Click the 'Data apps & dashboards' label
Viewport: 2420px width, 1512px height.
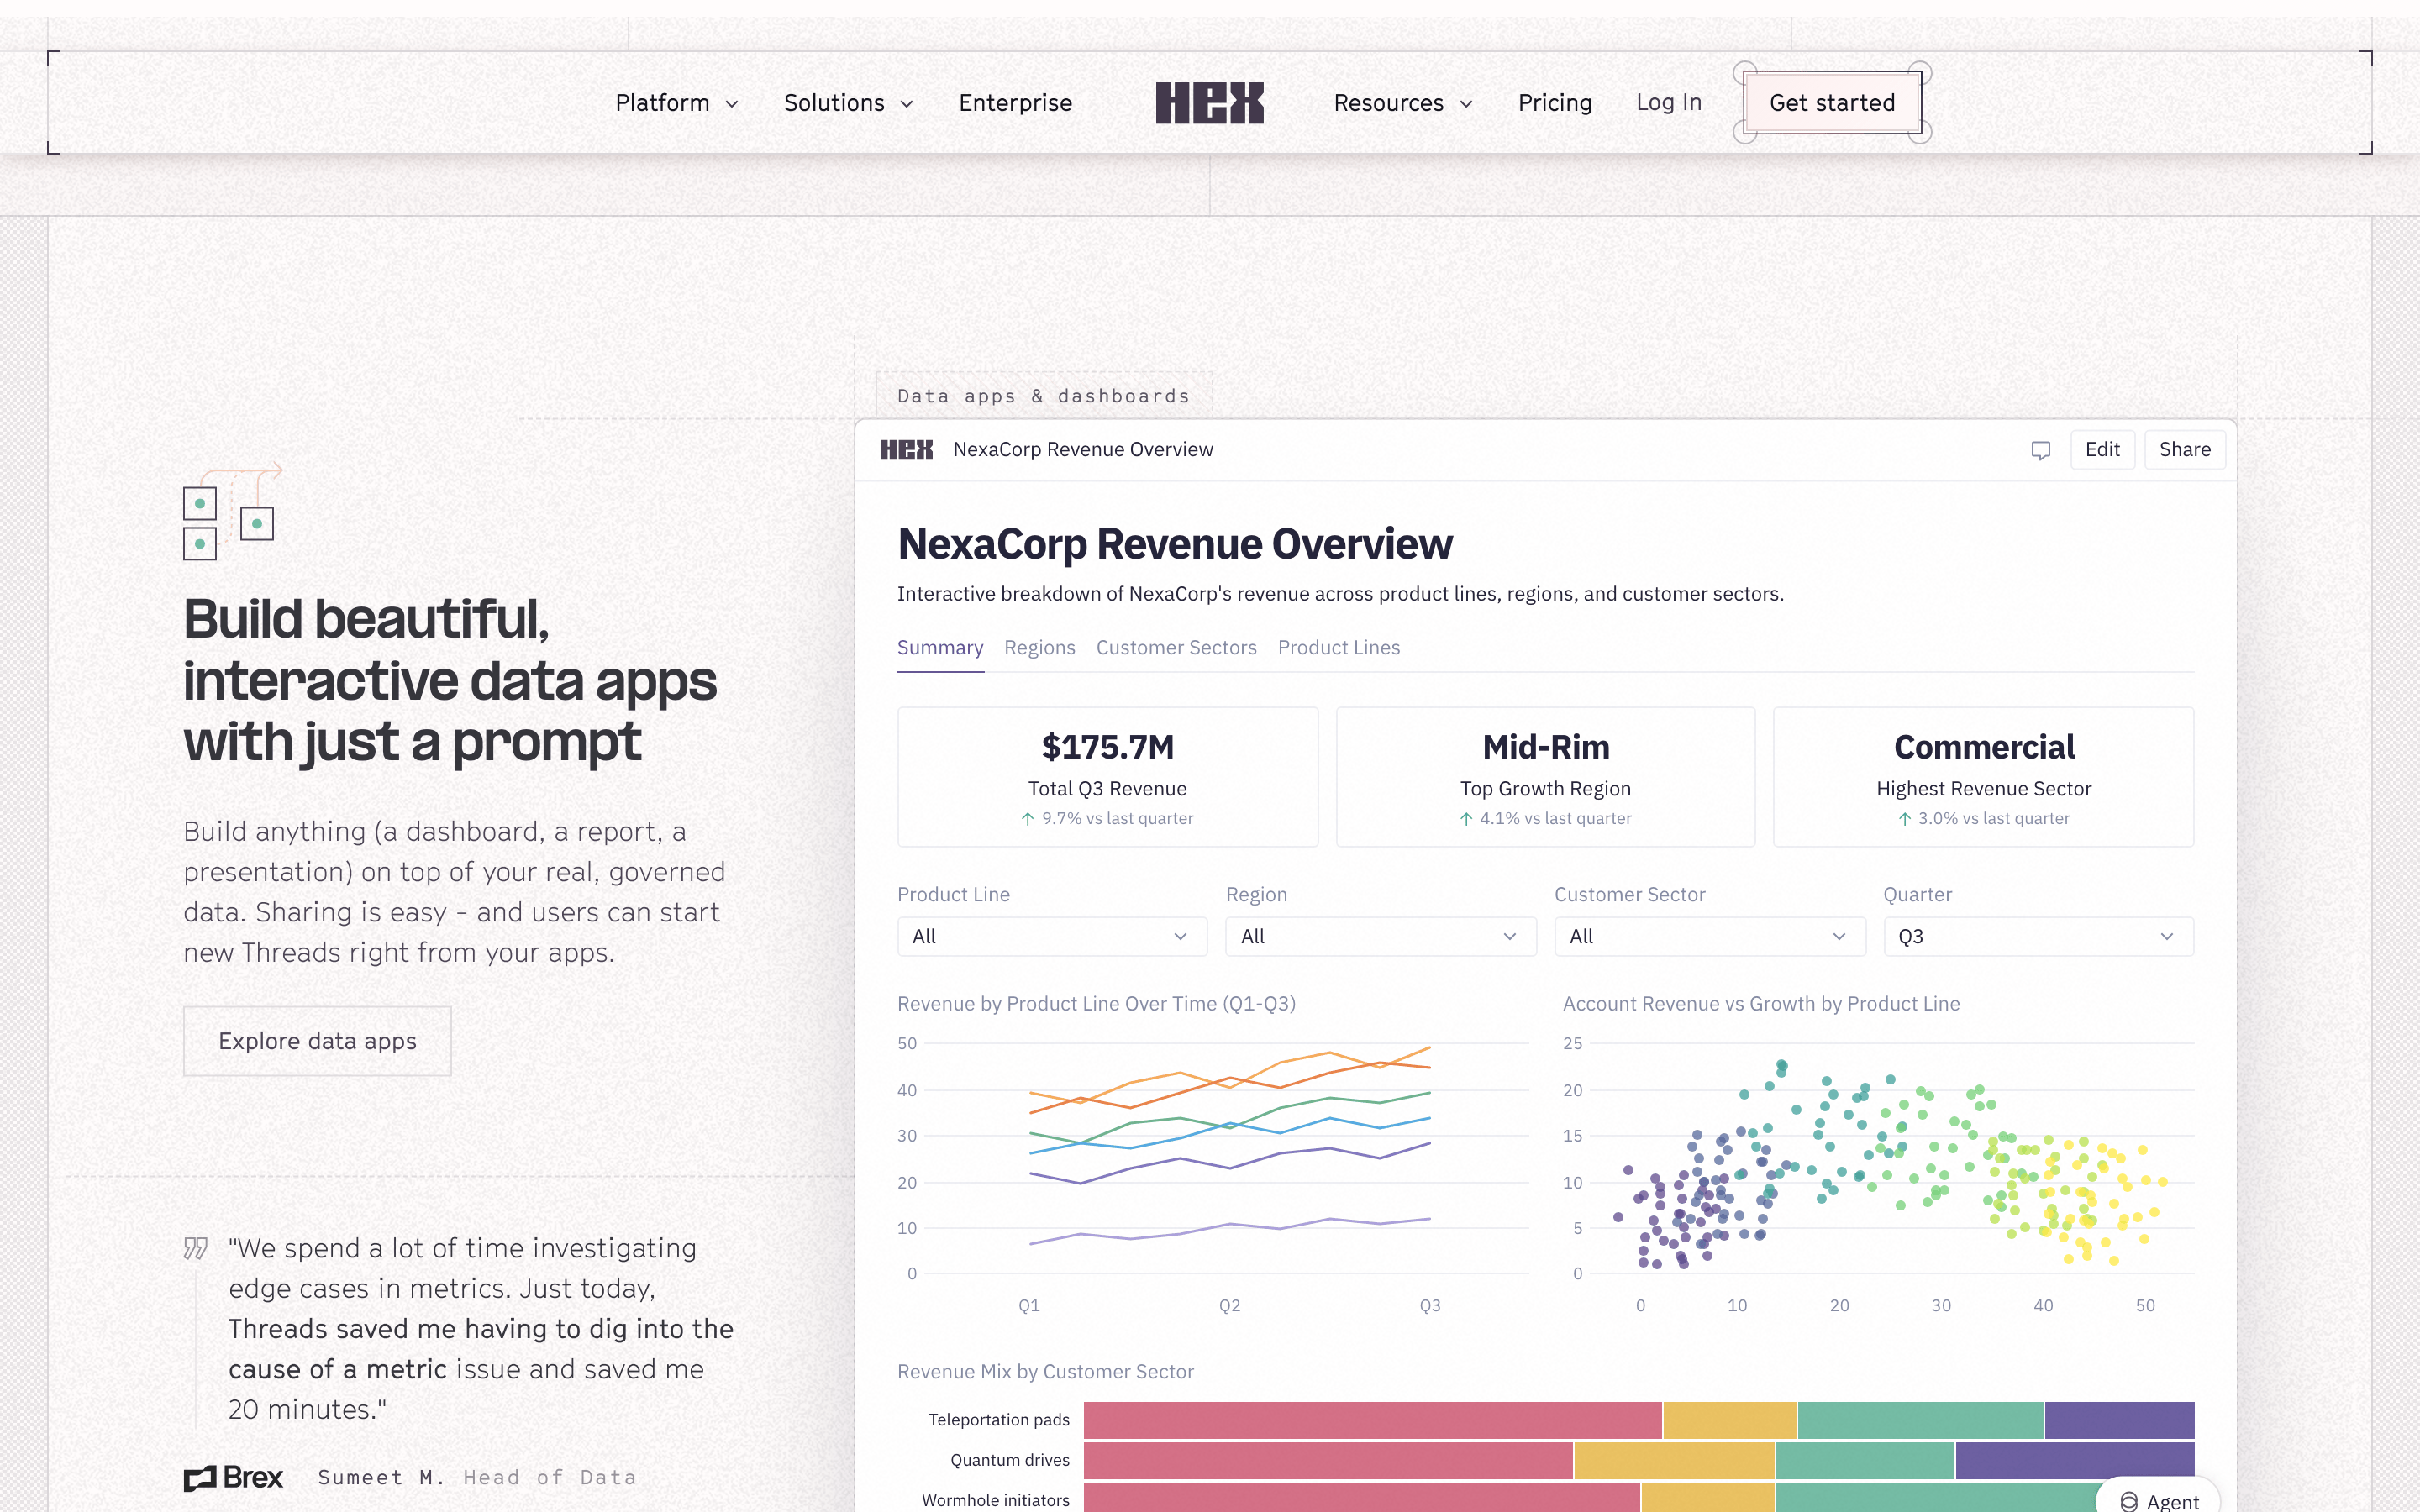coord(1044,396)
